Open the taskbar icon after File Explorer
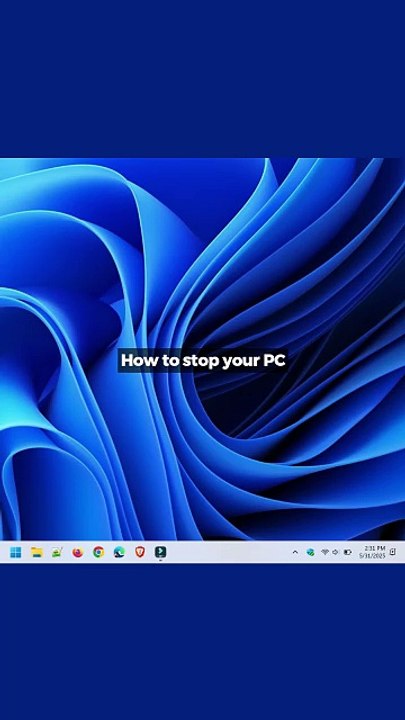405x720 pixels. [57, 552]
